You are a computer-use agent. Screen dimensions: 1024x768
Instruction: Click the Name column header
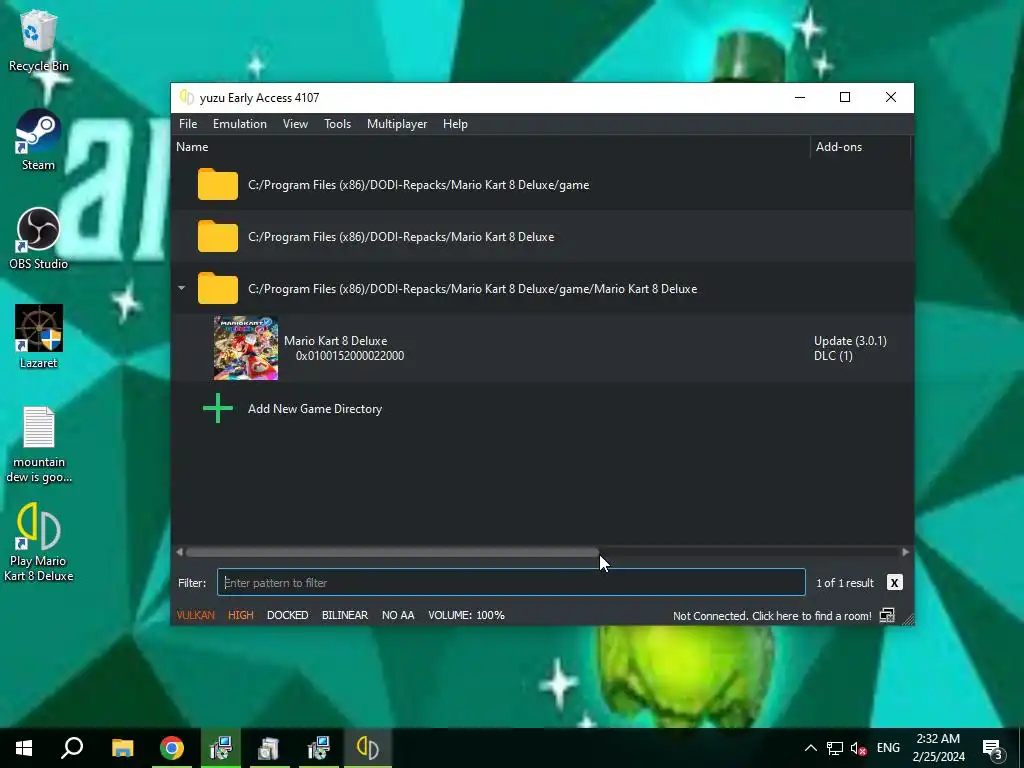tap(192, 147)
